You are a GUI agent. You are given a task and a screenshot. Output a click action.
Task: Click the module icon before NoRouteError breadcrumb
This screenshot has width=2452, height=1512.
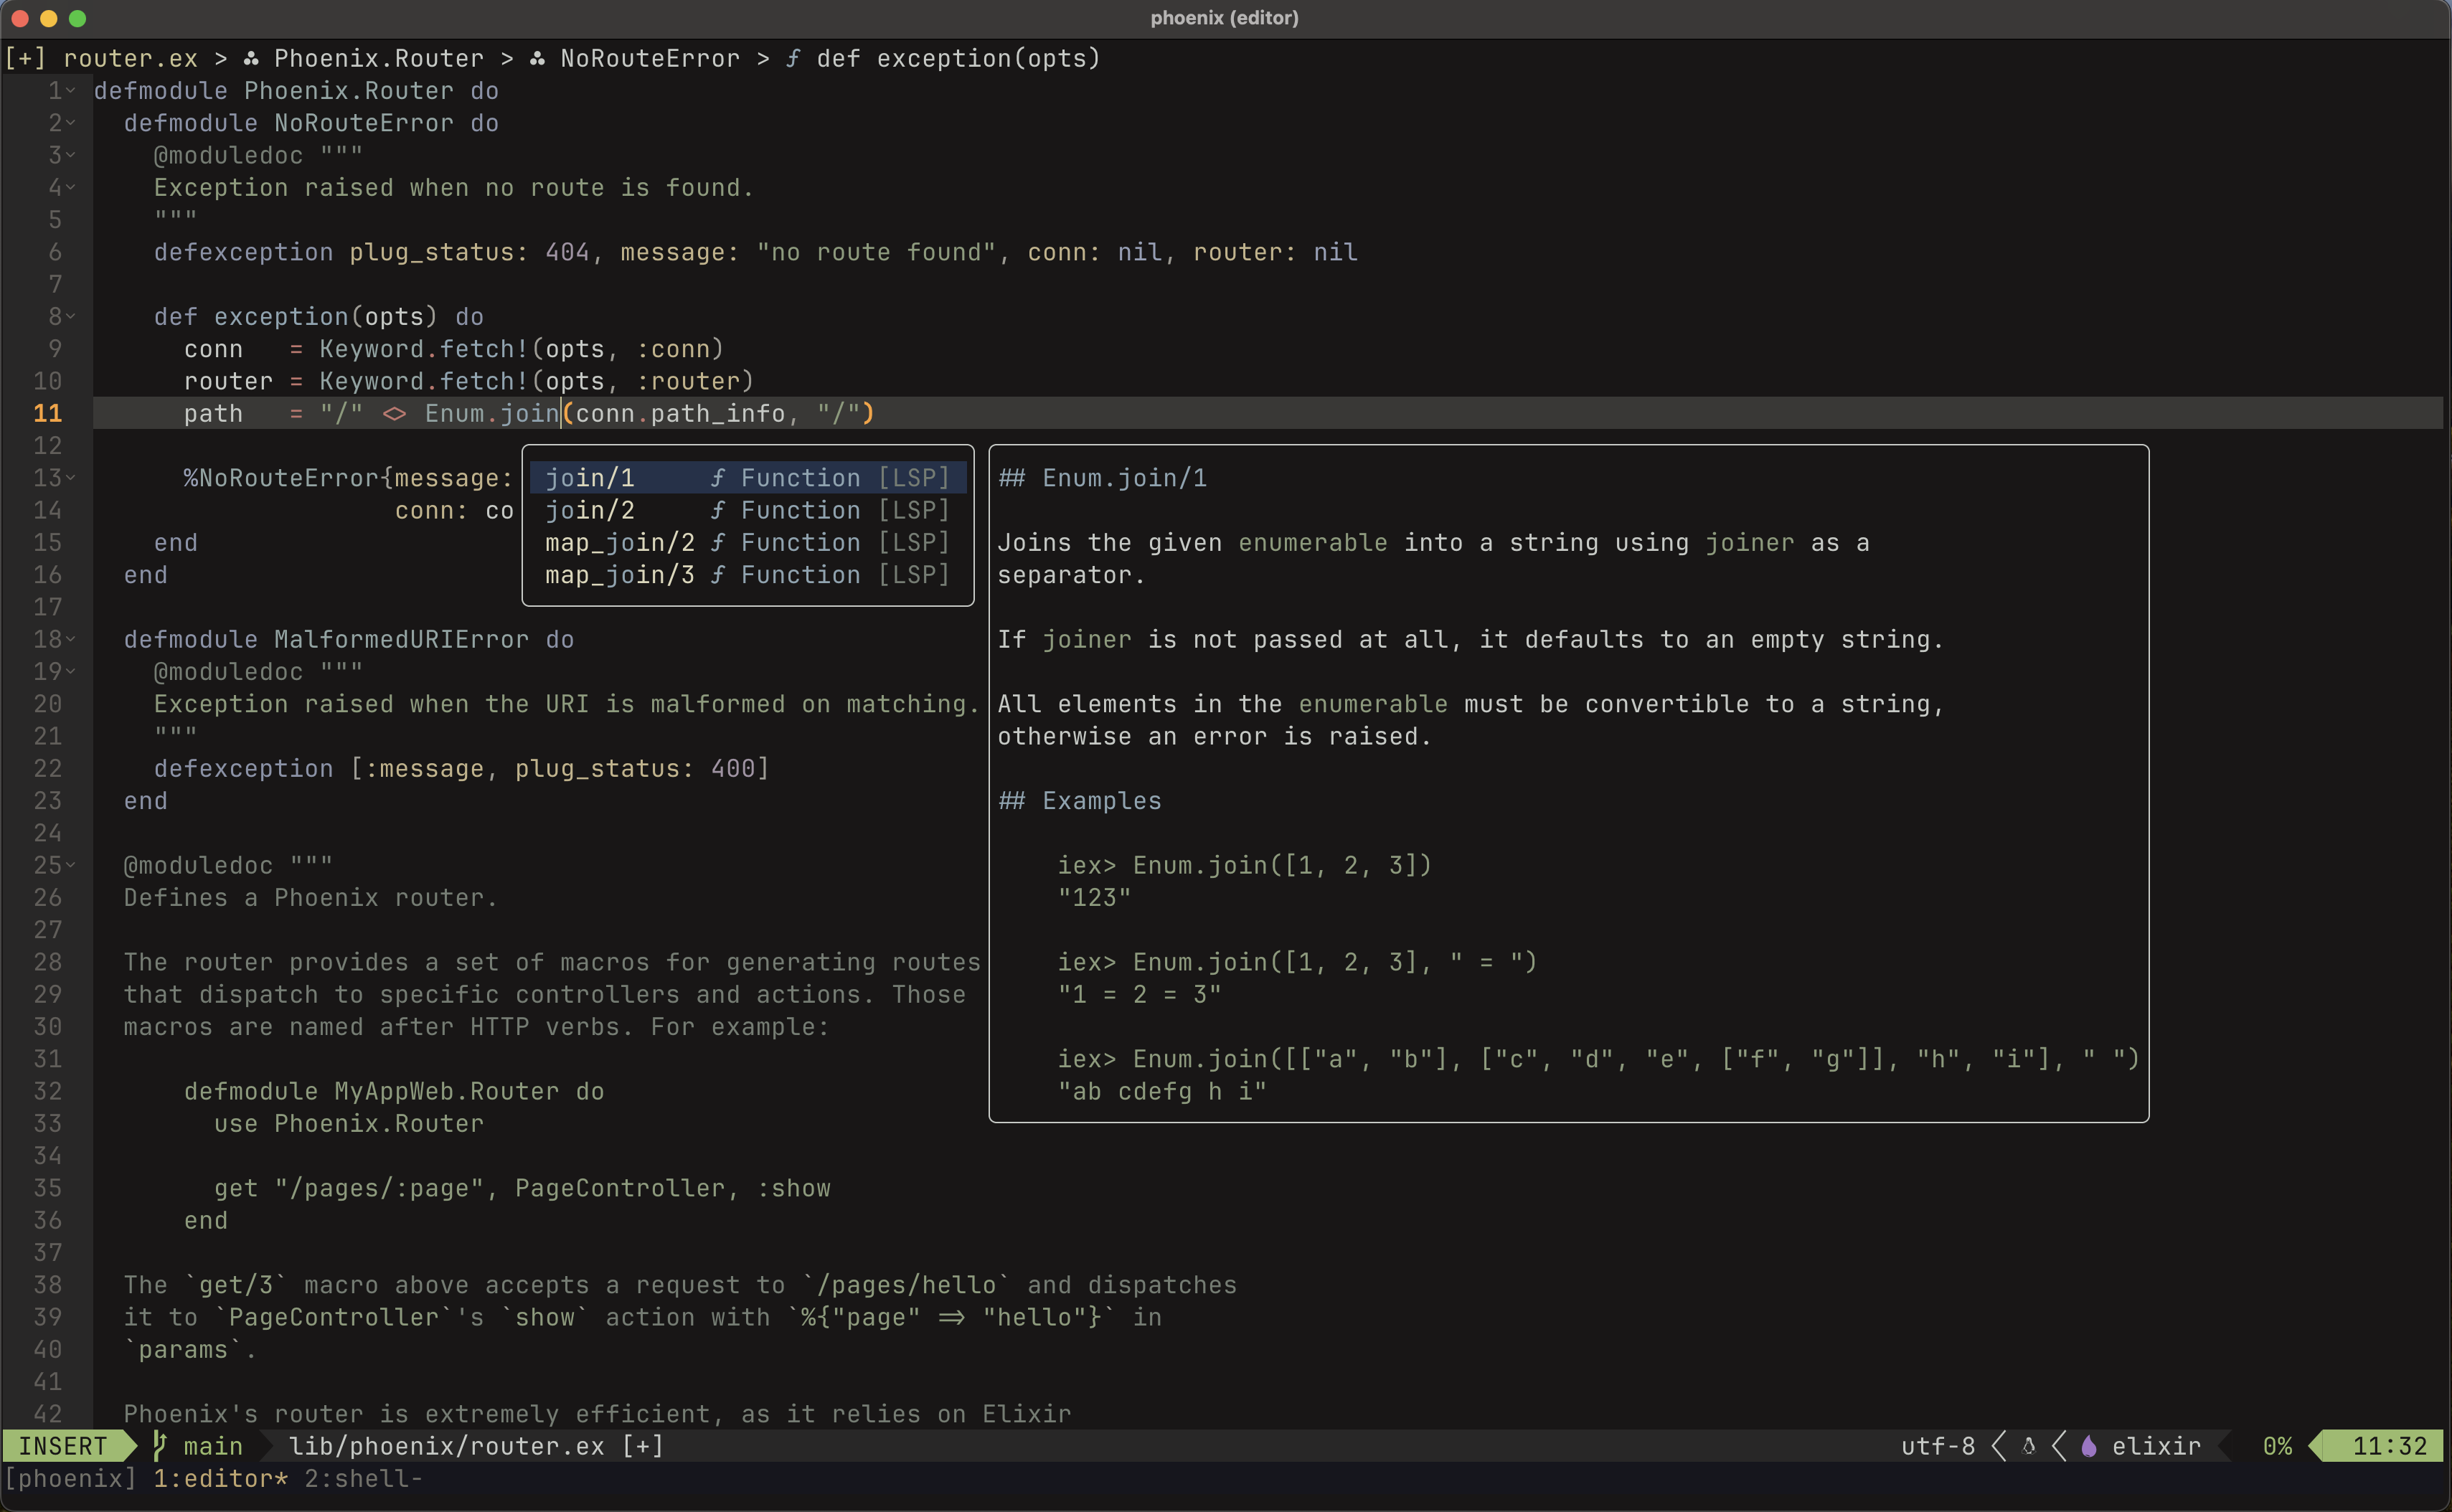click(x=537, y=59)
